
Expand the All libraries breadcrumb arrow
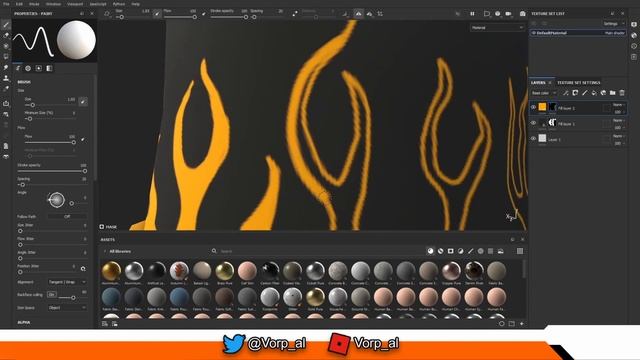coord(105,251)
